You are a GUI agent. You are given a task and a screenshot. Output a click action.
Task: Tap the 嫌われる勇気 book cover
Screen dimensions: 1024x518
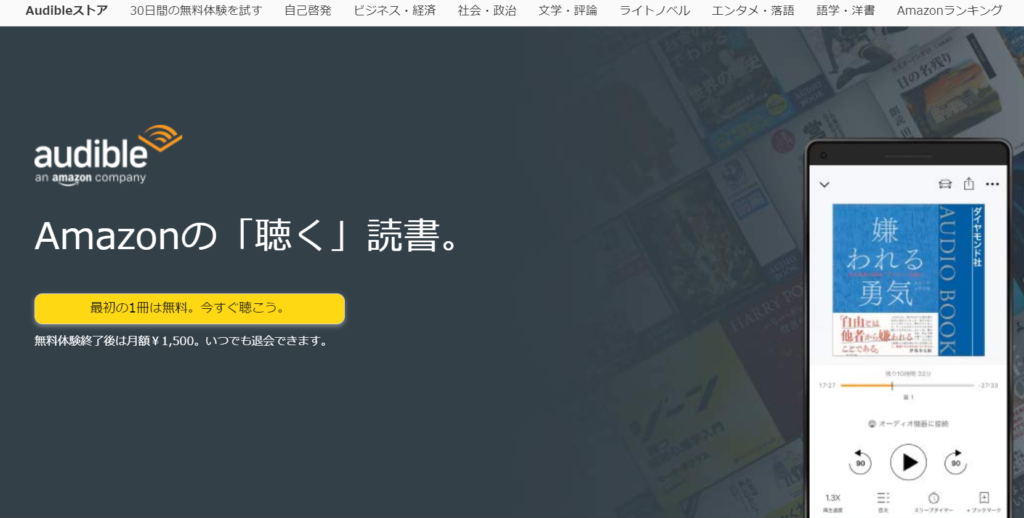tap(908, 280)
